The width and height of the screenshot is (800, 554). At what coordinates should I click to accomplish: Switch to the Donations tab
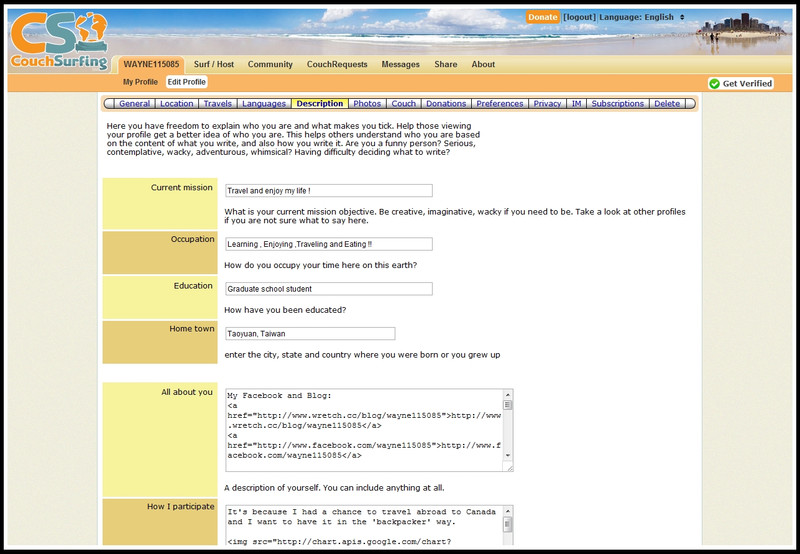point(446,104)
